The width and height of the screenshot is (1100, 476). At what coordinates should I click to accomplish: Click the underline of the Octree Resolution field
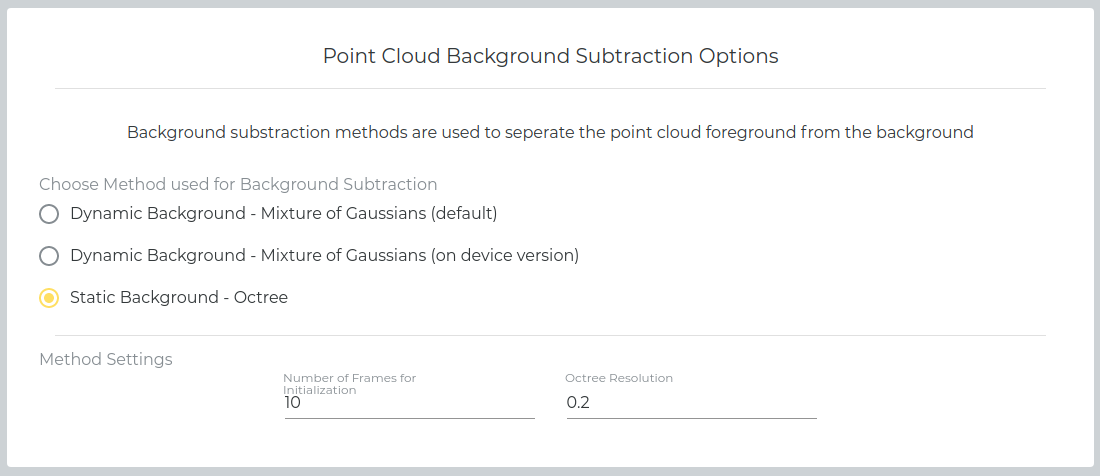click(x=692, y=419)
